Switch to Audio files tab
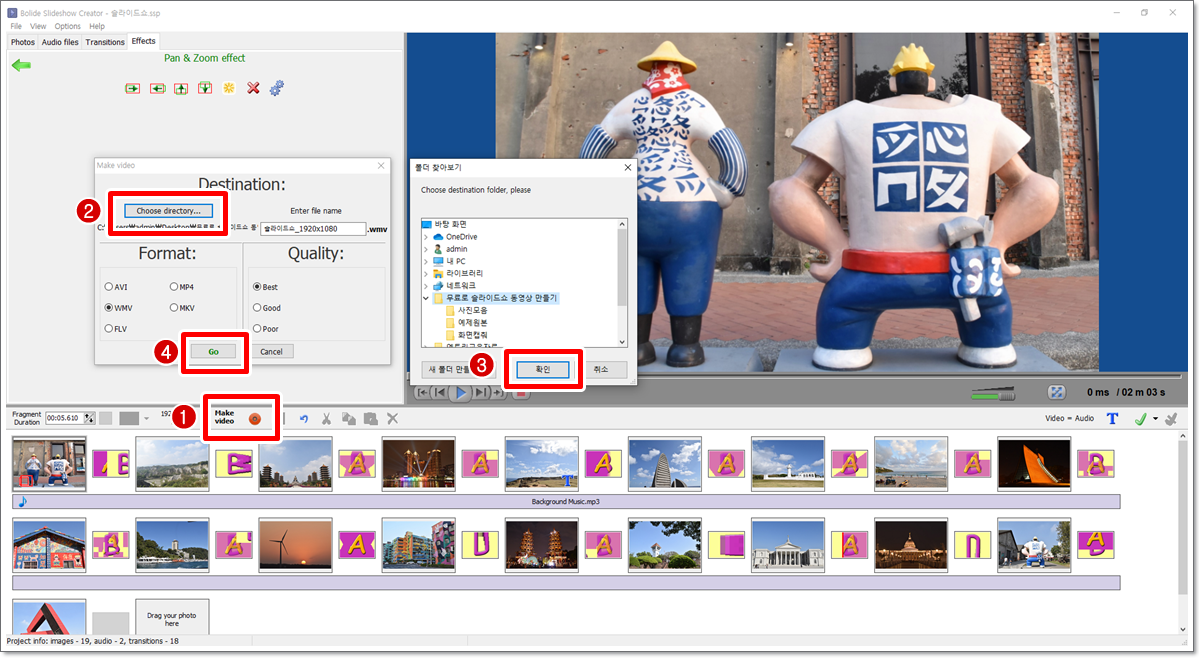Image resolution: width=1200 pixels, height=658 pixels. click(60, 42)
